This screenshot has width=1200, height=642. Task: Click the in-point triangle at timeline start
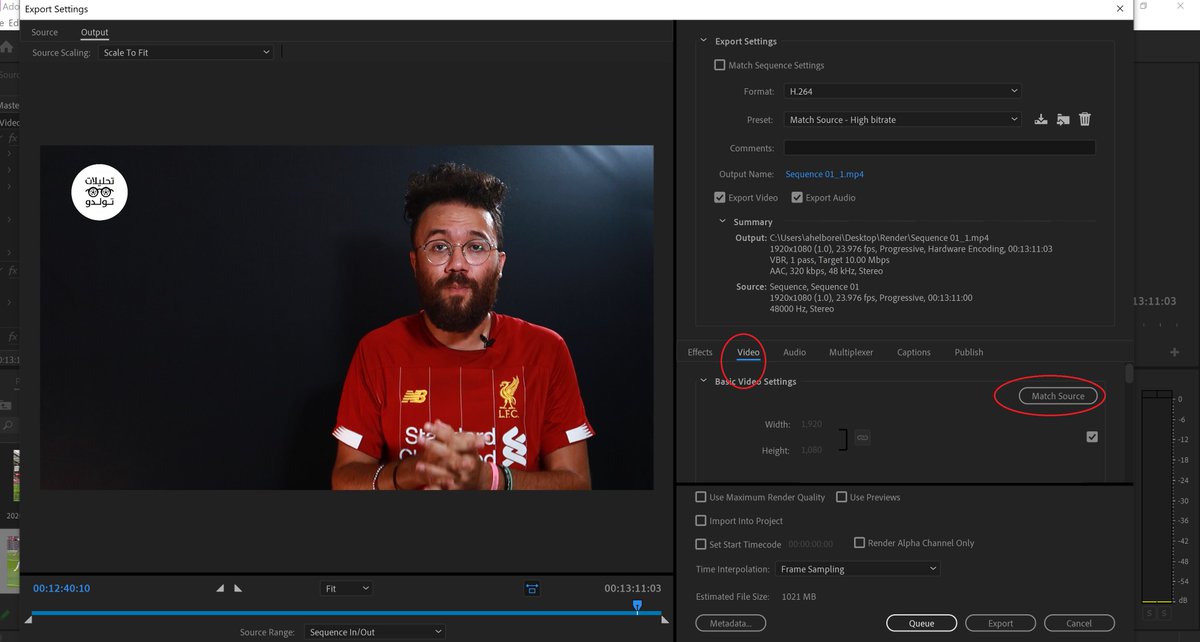point(28,621)
